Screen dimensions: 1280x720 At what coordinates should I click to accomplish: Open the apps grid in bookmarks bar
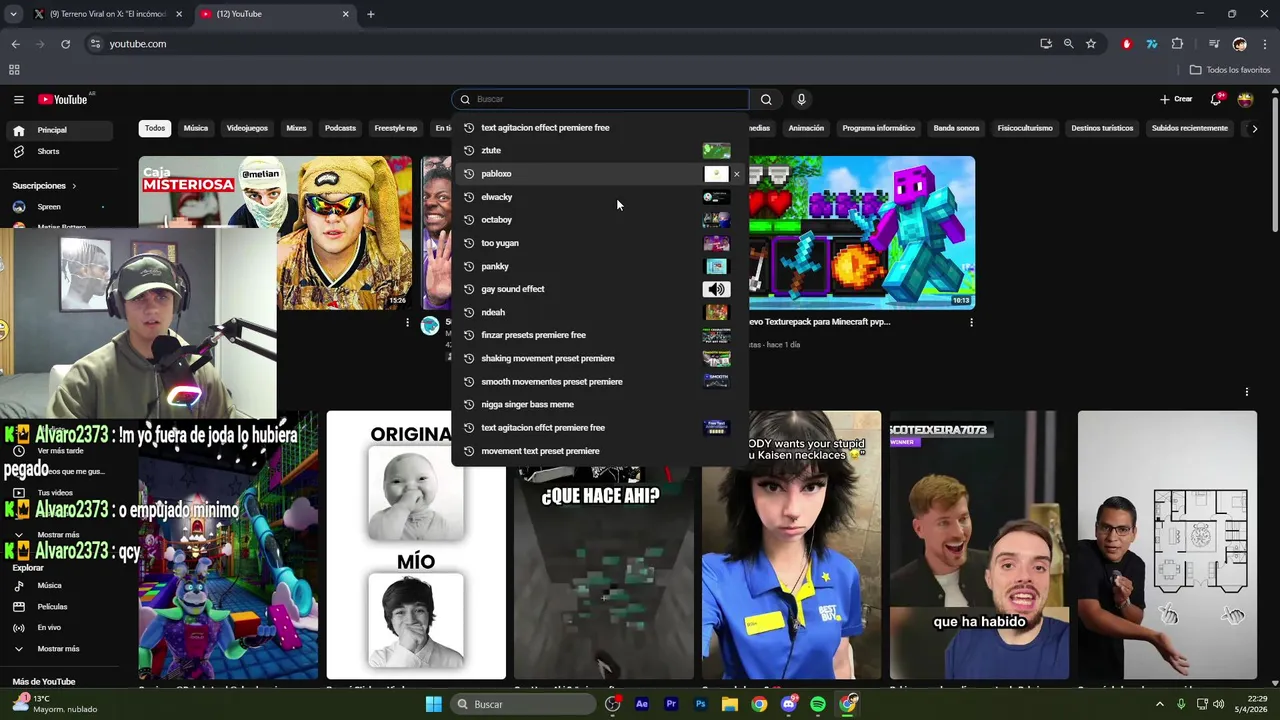click(14, 70)
